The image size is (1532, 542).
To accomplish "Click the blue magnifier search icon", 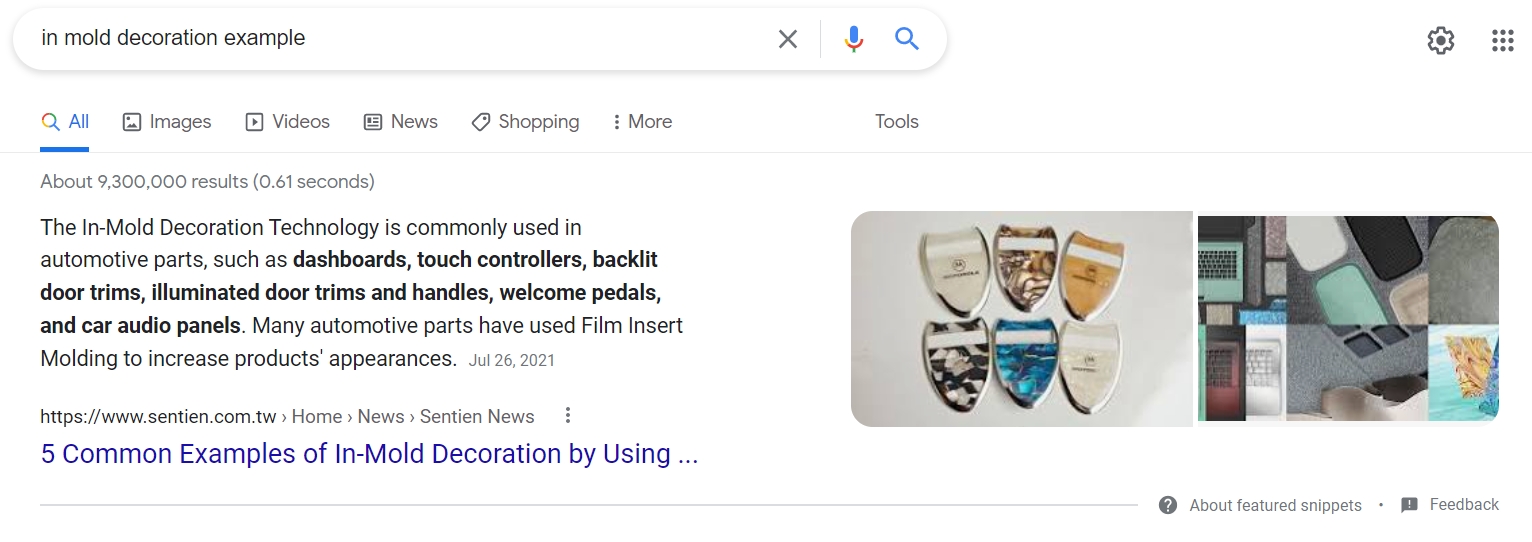I will coord(907,39).
